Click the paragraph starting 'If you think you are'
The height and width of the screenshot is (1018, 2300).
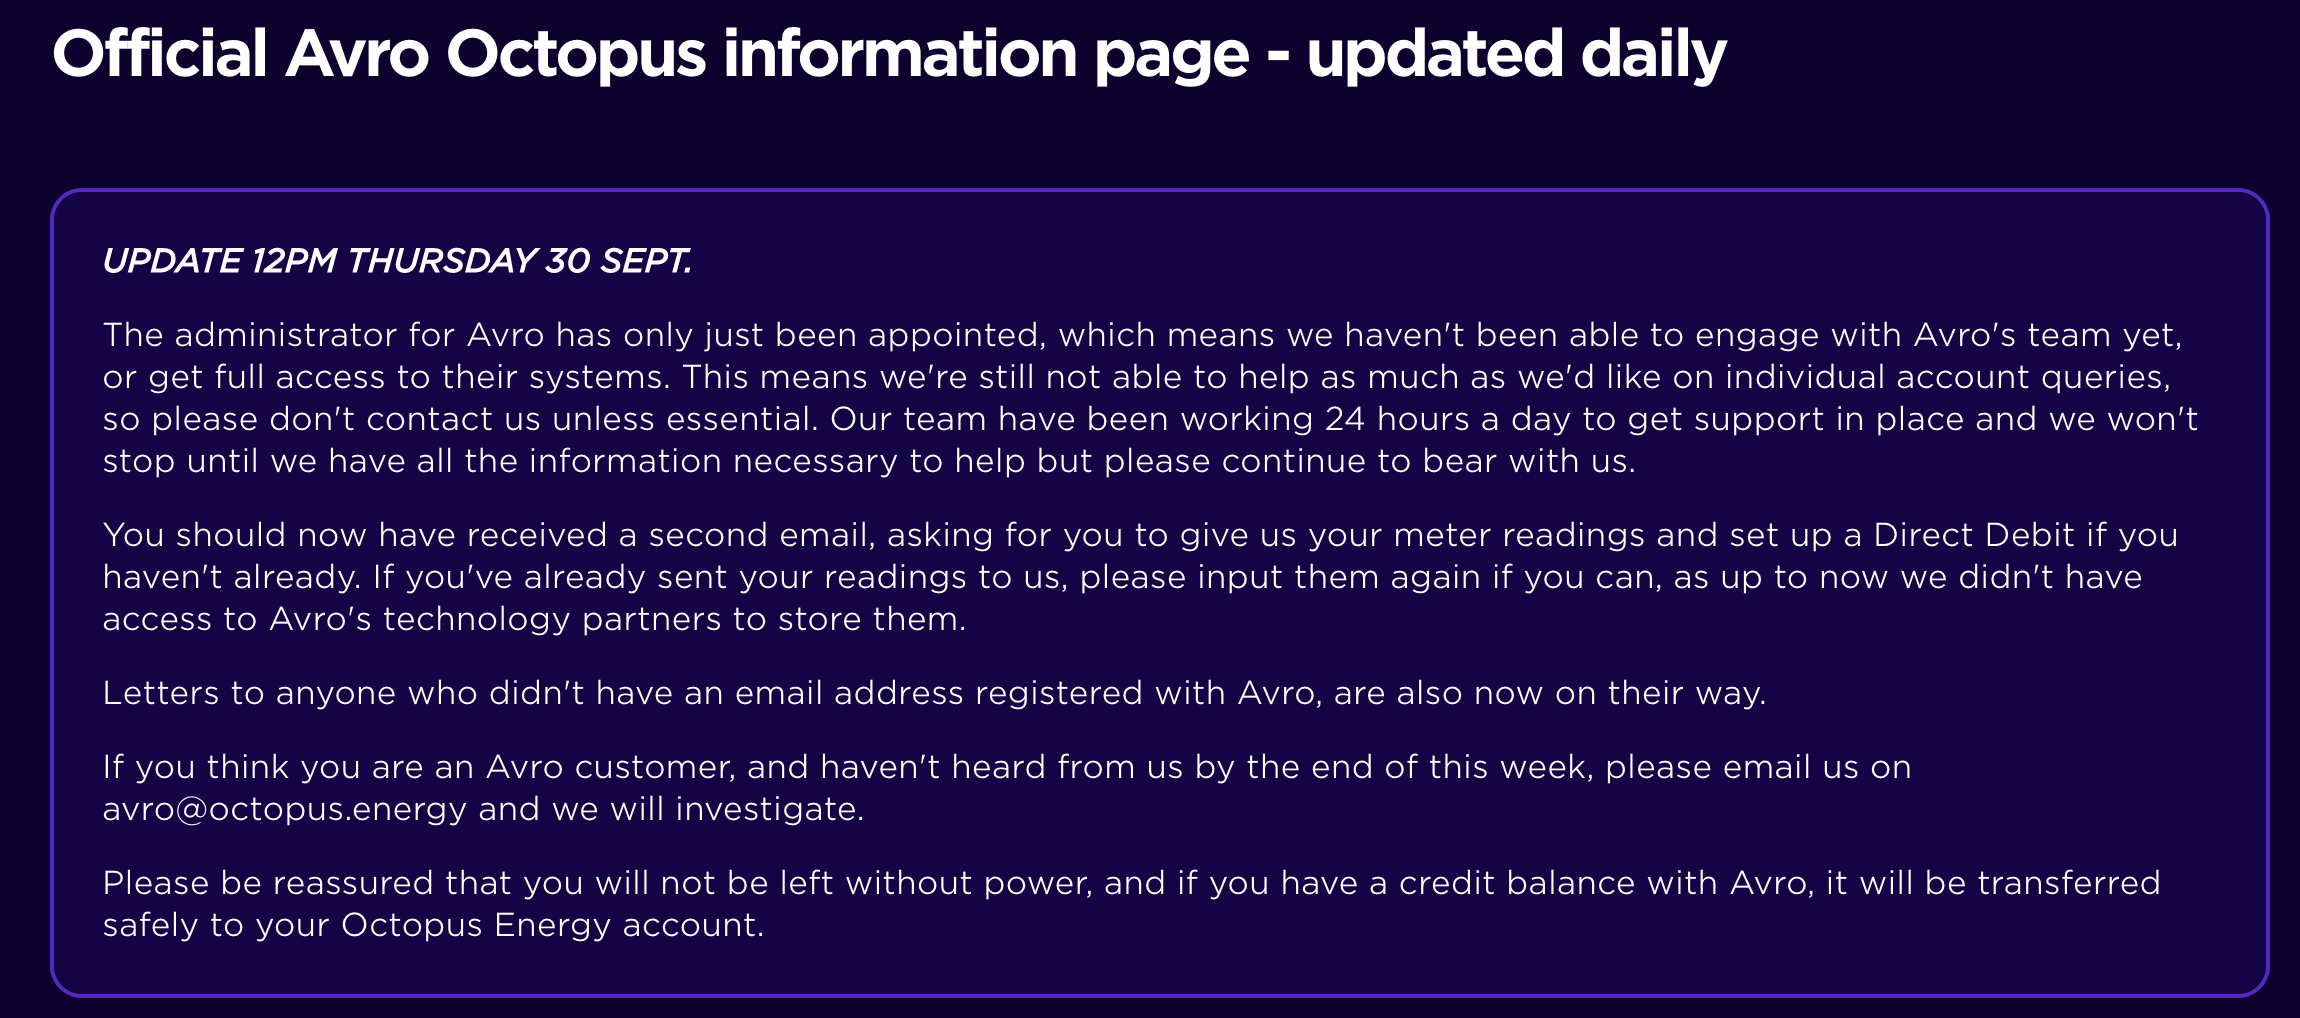point(1006,788)
